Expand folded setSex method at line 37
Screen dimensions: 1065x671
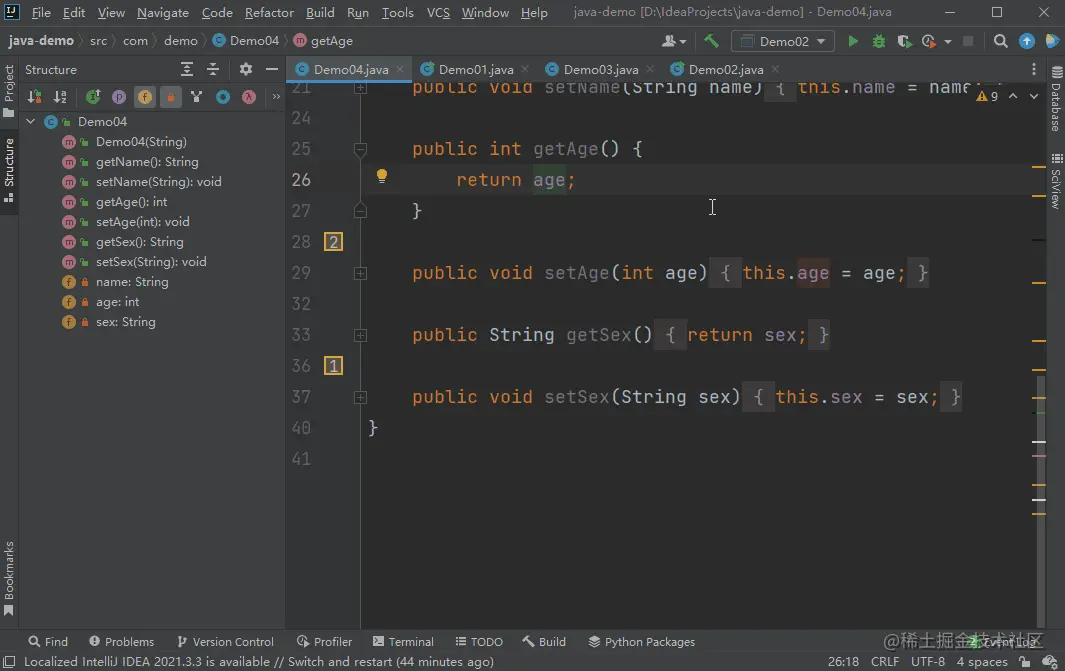click(x=361, y=397)
